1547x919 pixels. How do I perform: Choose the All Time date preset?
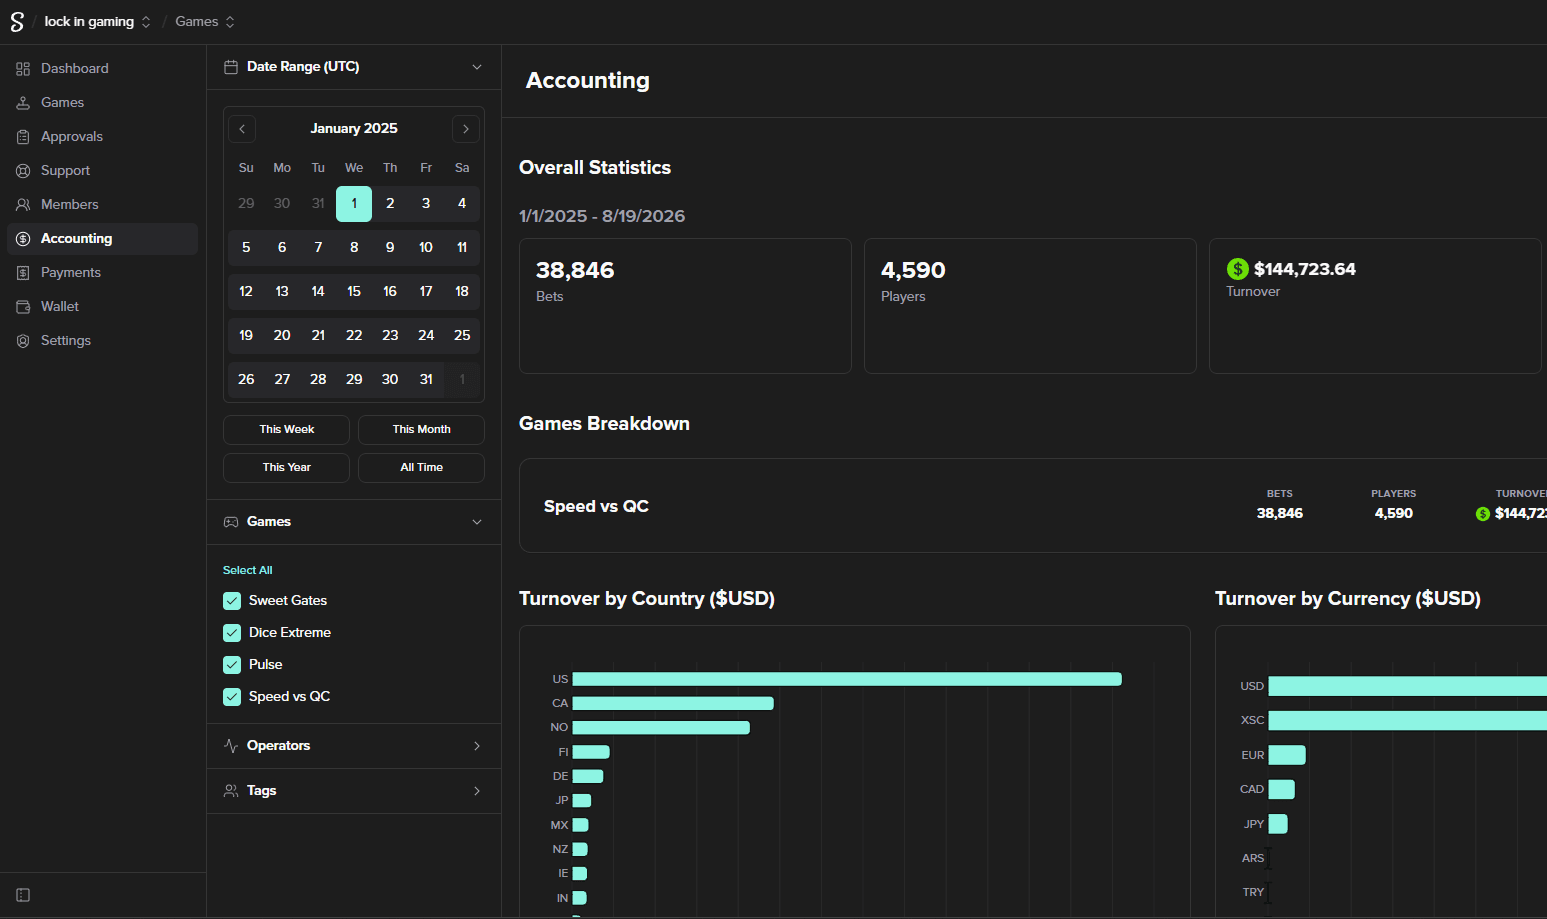point(421,468)
